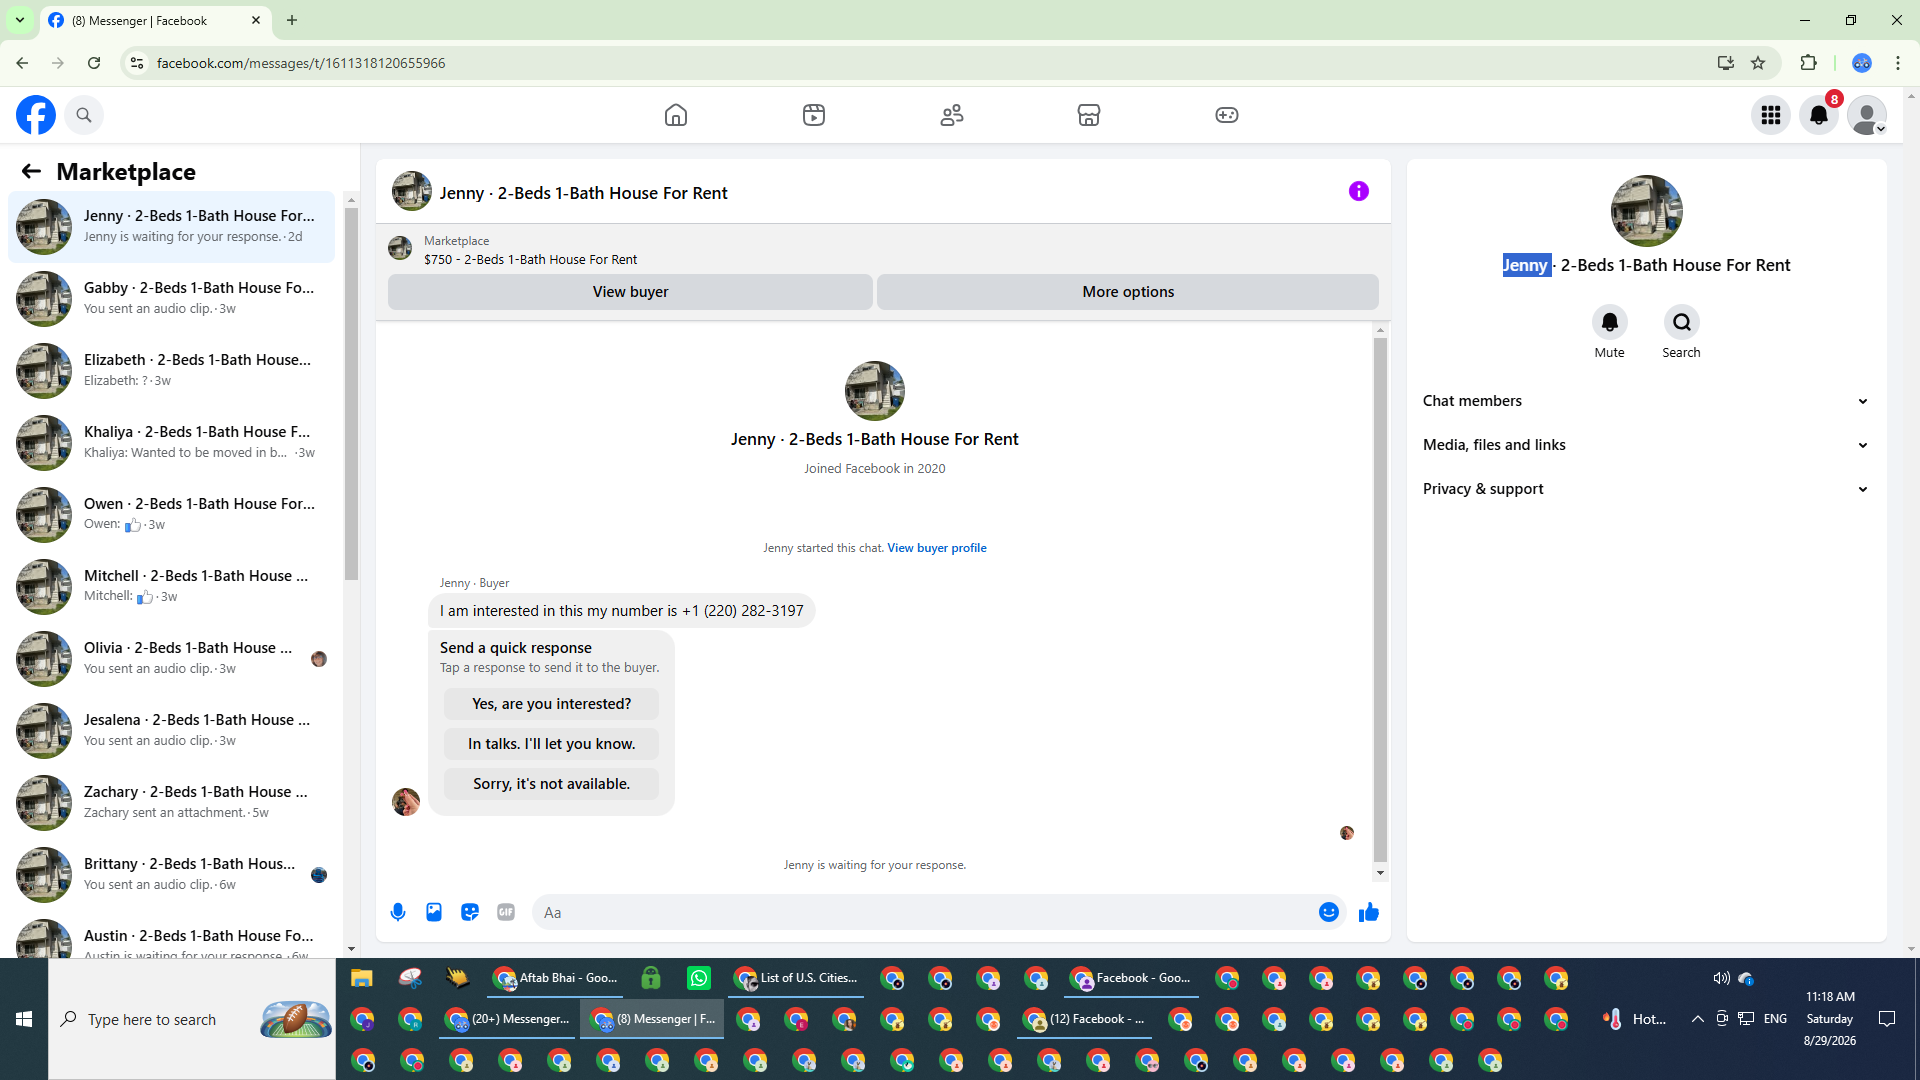Open the Jenny conversation in the list

pos(172,227)
